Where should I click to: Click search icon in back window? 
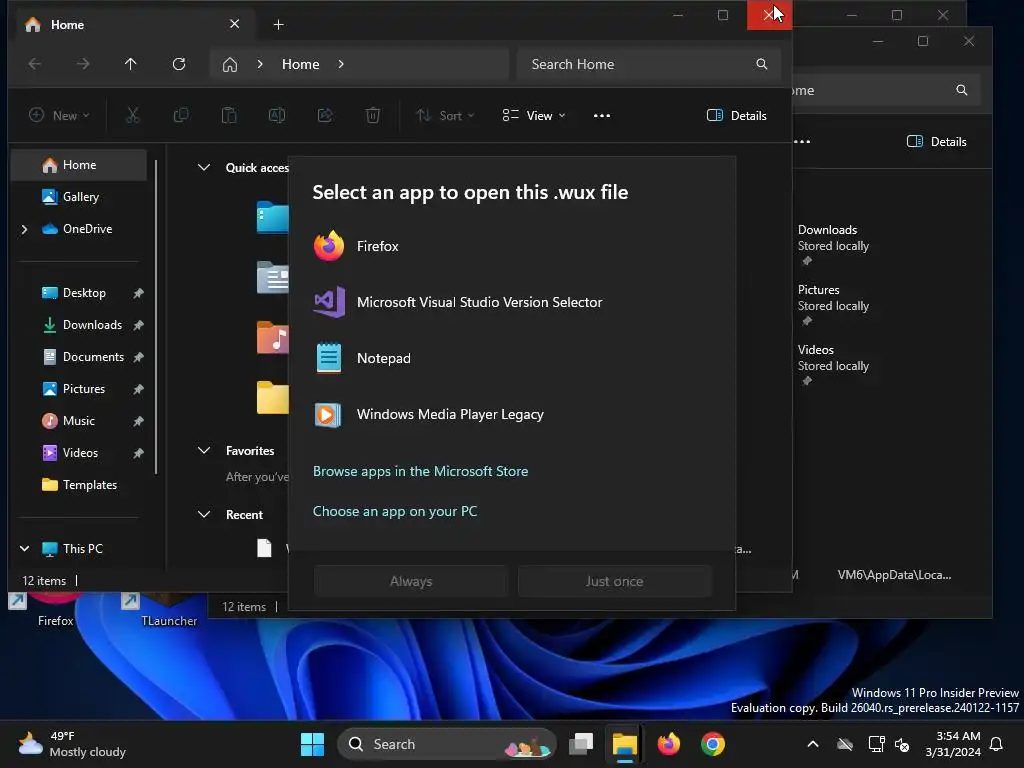pos(962,90)
